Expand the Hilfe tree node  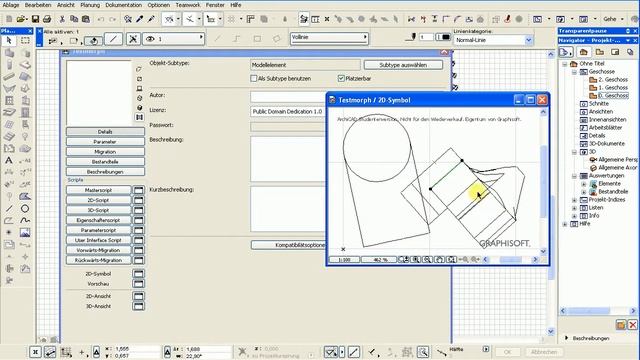[565, 224]
